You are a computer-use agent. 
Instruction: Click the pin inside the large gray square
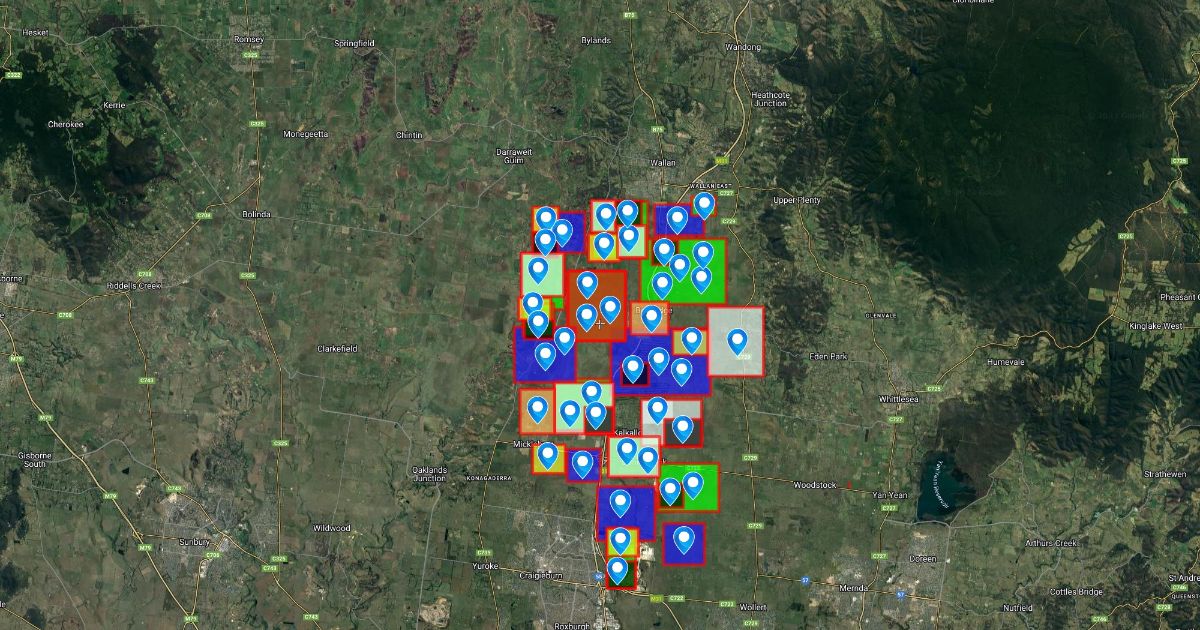point(737,341)
